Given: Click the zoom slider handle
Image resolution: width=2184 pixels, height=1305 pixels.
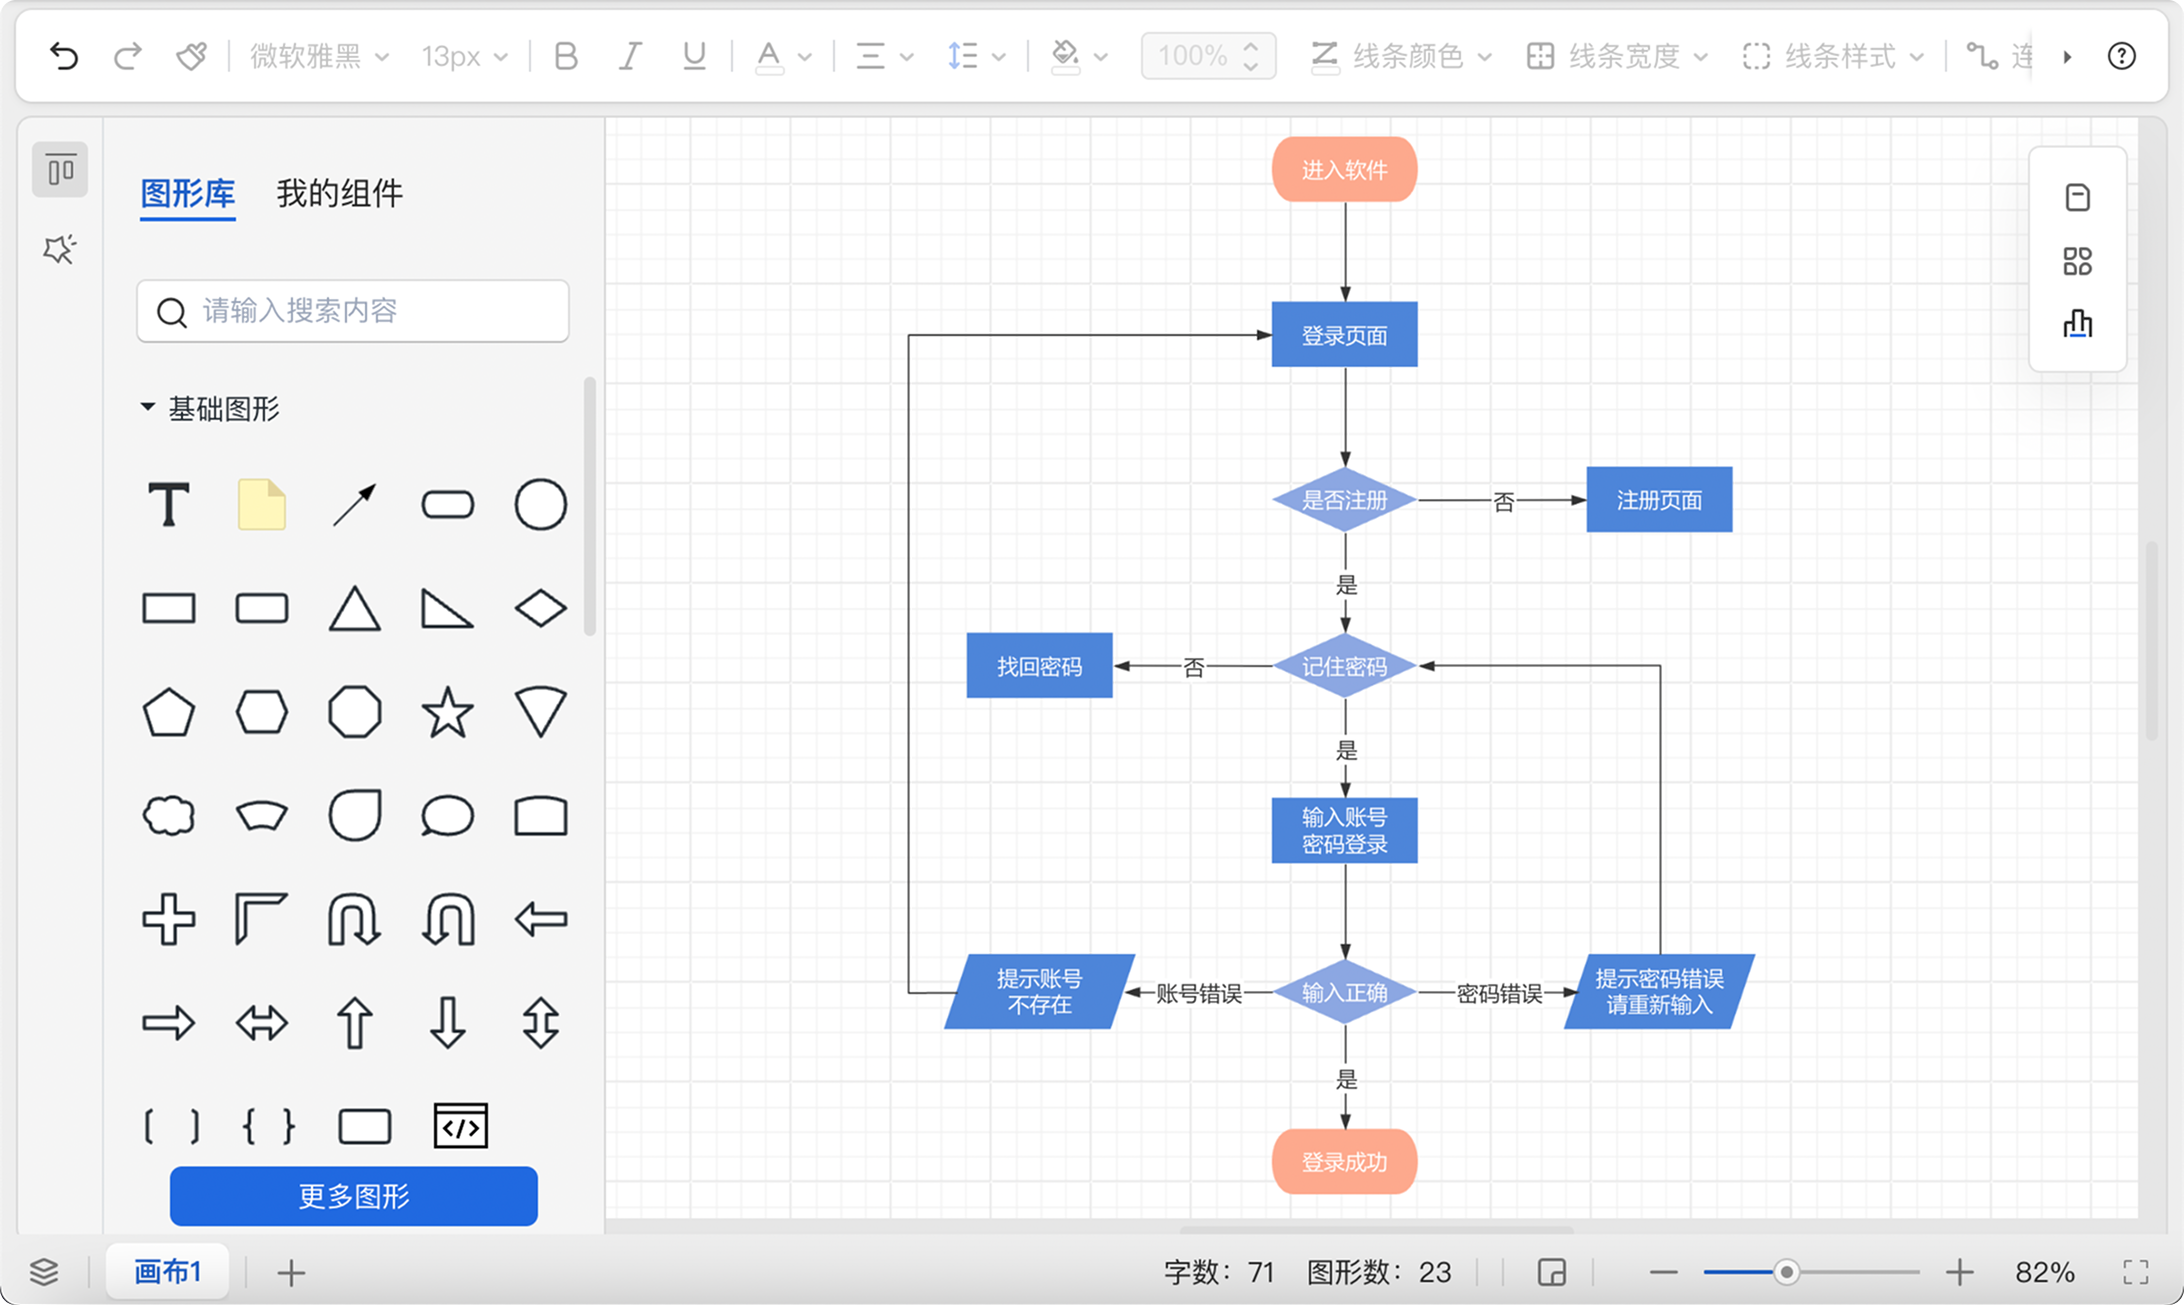Looking at the screenshot, I should point(1786,1272).
